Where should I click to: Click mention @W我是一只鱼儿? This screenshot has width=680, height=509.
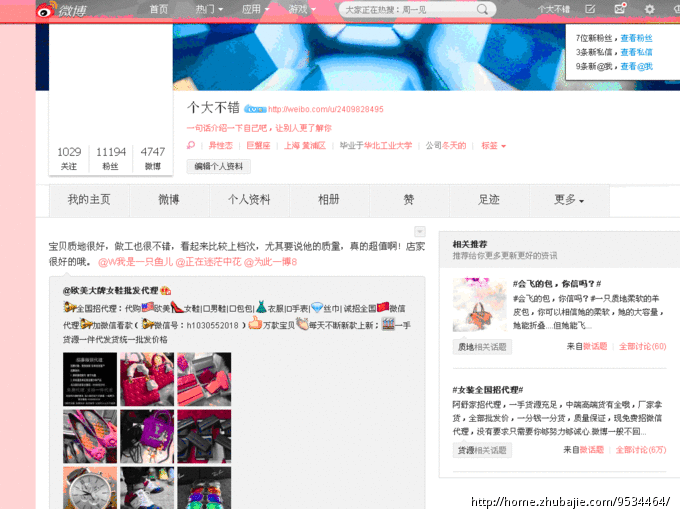tap(135, 262)
